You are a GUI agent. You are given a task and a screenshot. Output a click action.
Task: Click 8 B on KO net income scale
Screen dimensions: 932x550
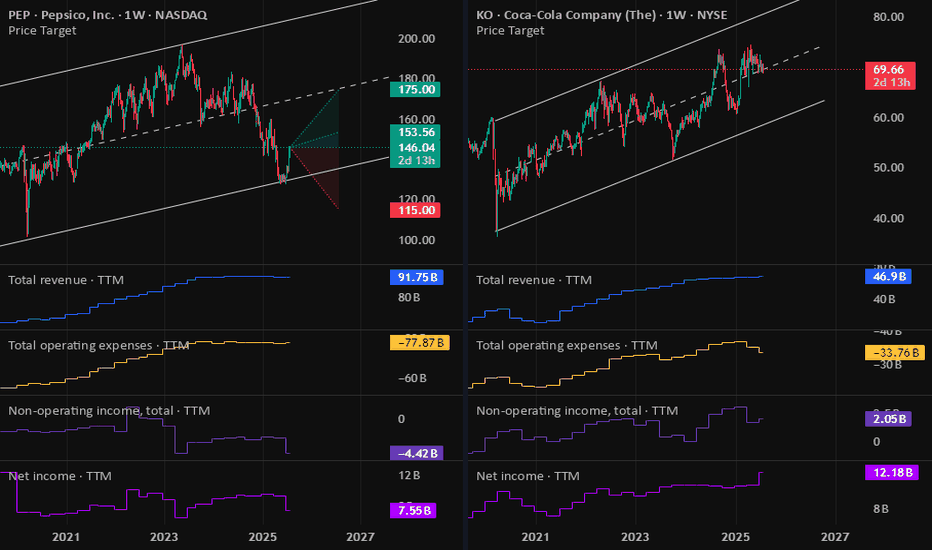(x=881, y=509)
